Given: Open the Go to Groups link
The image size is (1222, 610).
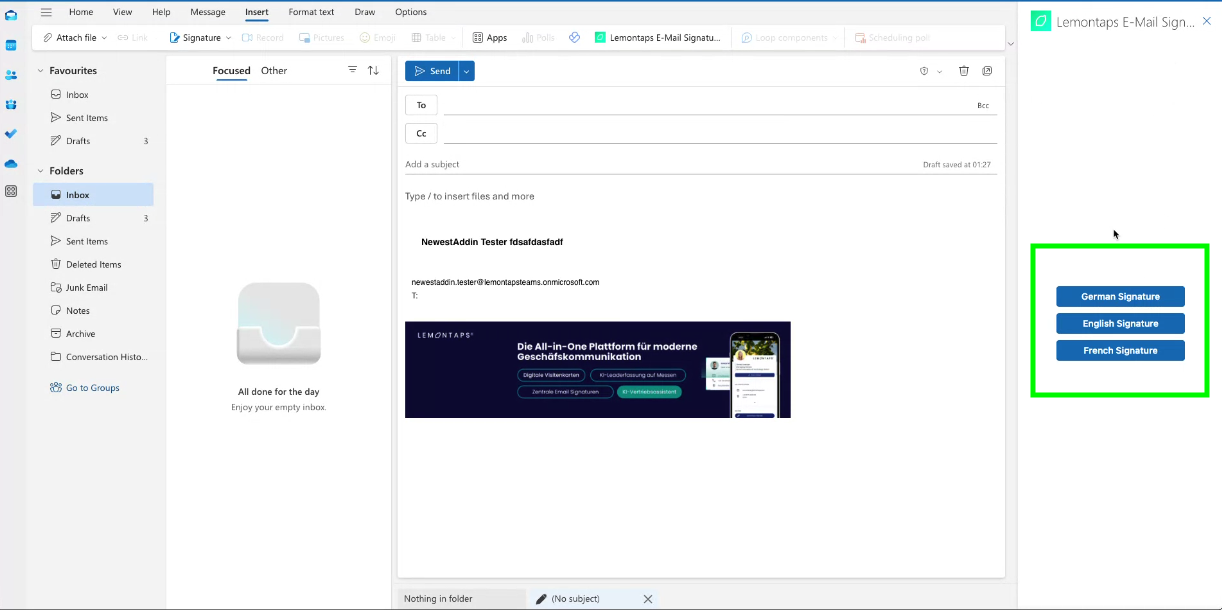Looking at the screenshot, I should (x=92, y=388).
